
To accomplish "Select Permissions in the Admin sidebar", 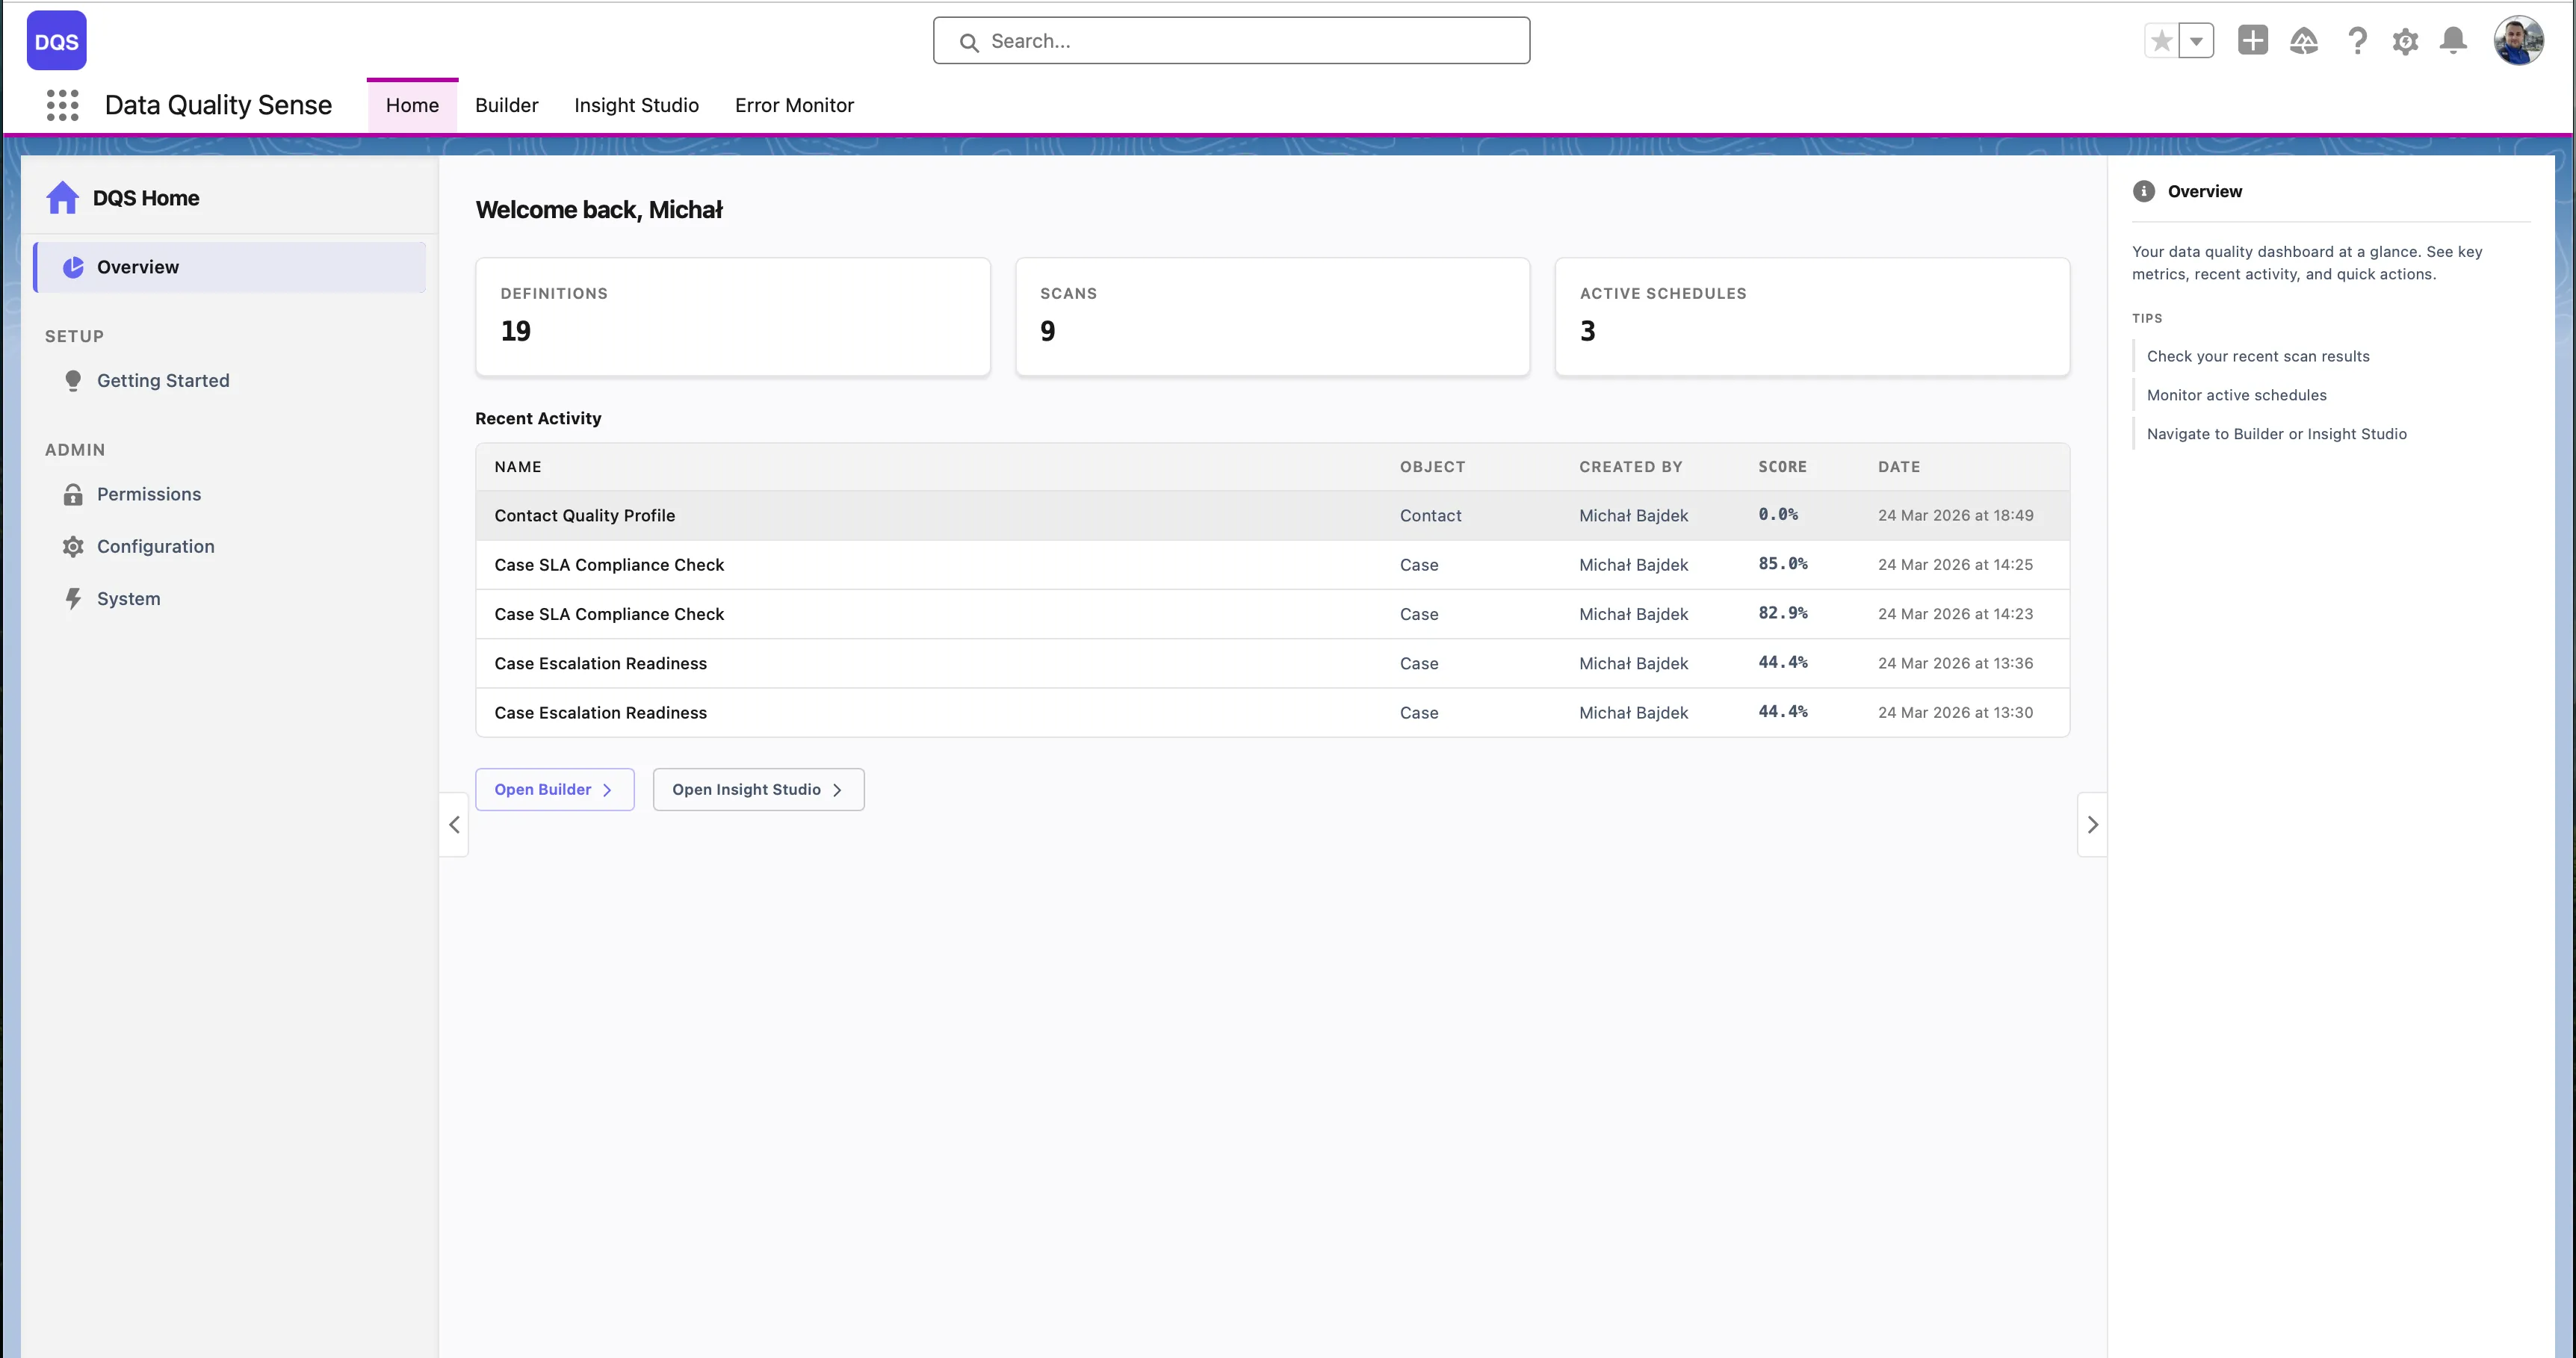I will (x=148, y=493).
